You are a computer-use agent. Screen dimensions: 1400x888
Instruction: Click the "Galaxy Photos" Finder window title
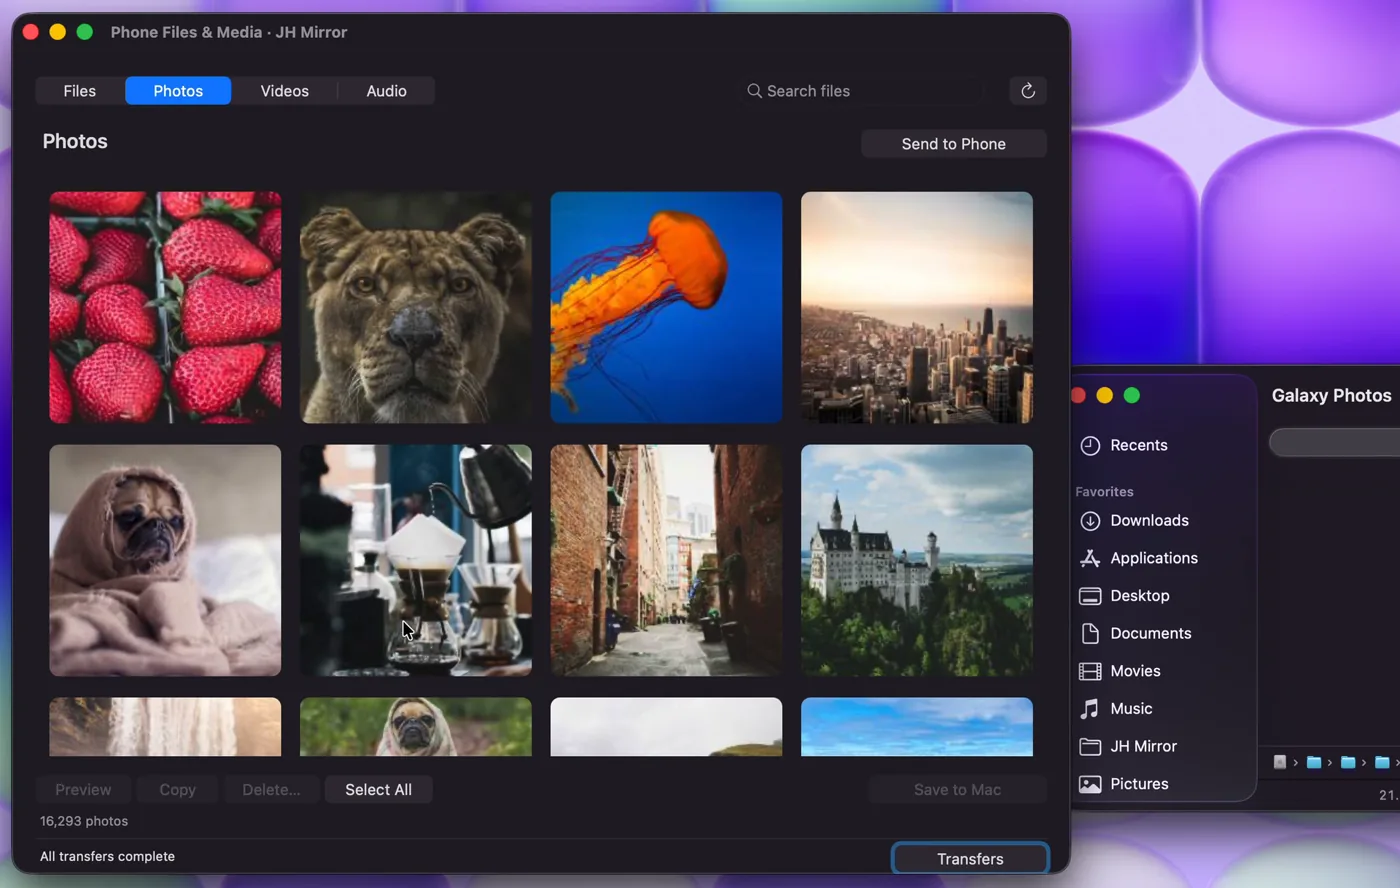click(x=1331, y=396)
